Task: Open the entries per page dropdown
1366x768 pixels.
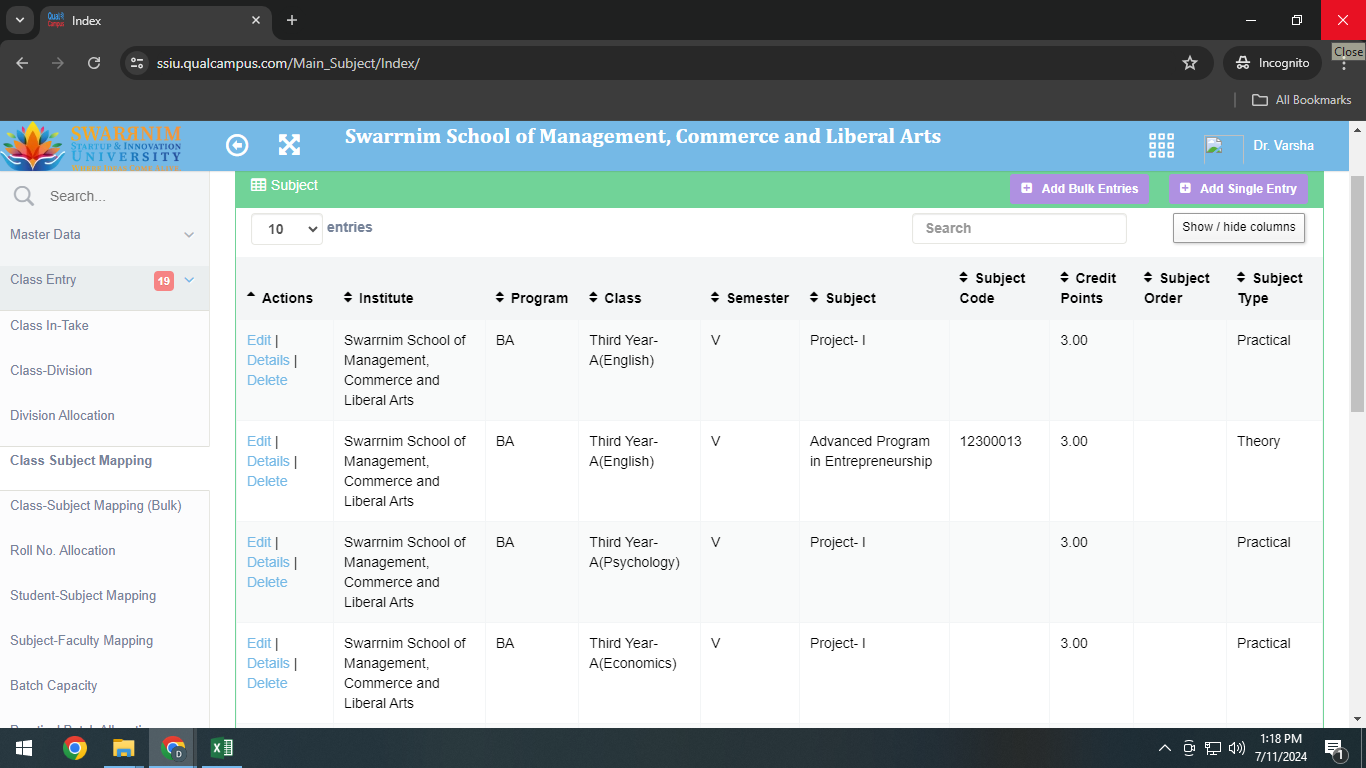Action: pyautogui.click(x=287, y=229)
